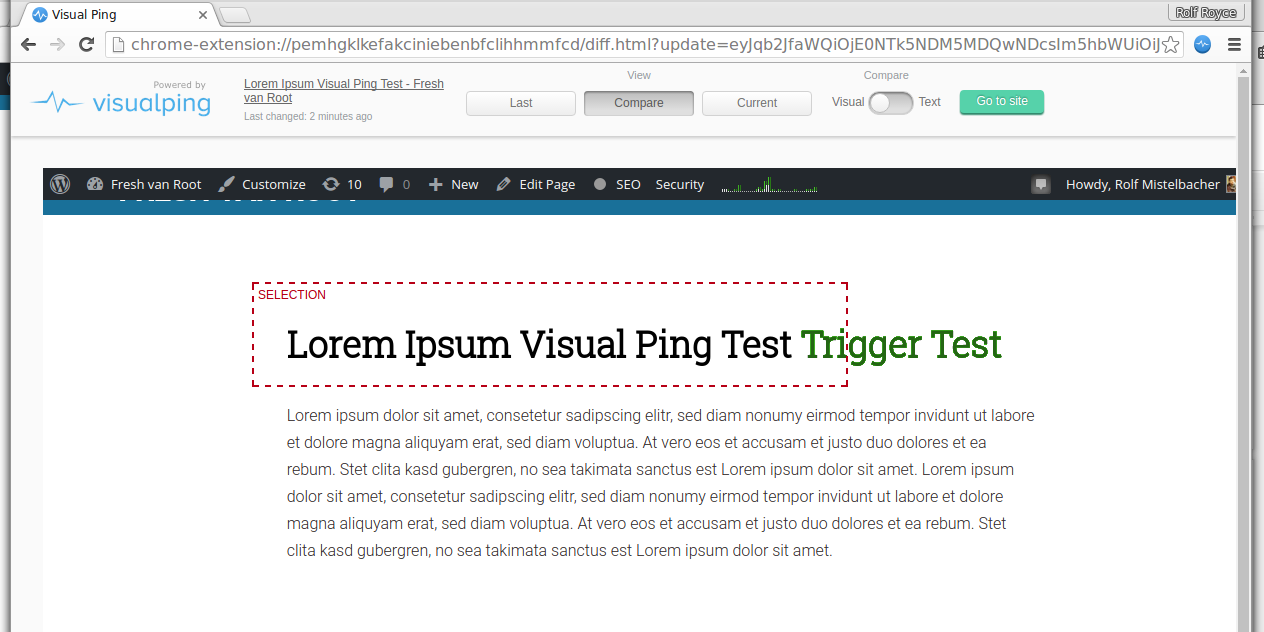Viewport: 1264px width, 632px height.
Task: Open the Chrome hamburger menu
Action: 1234,44
